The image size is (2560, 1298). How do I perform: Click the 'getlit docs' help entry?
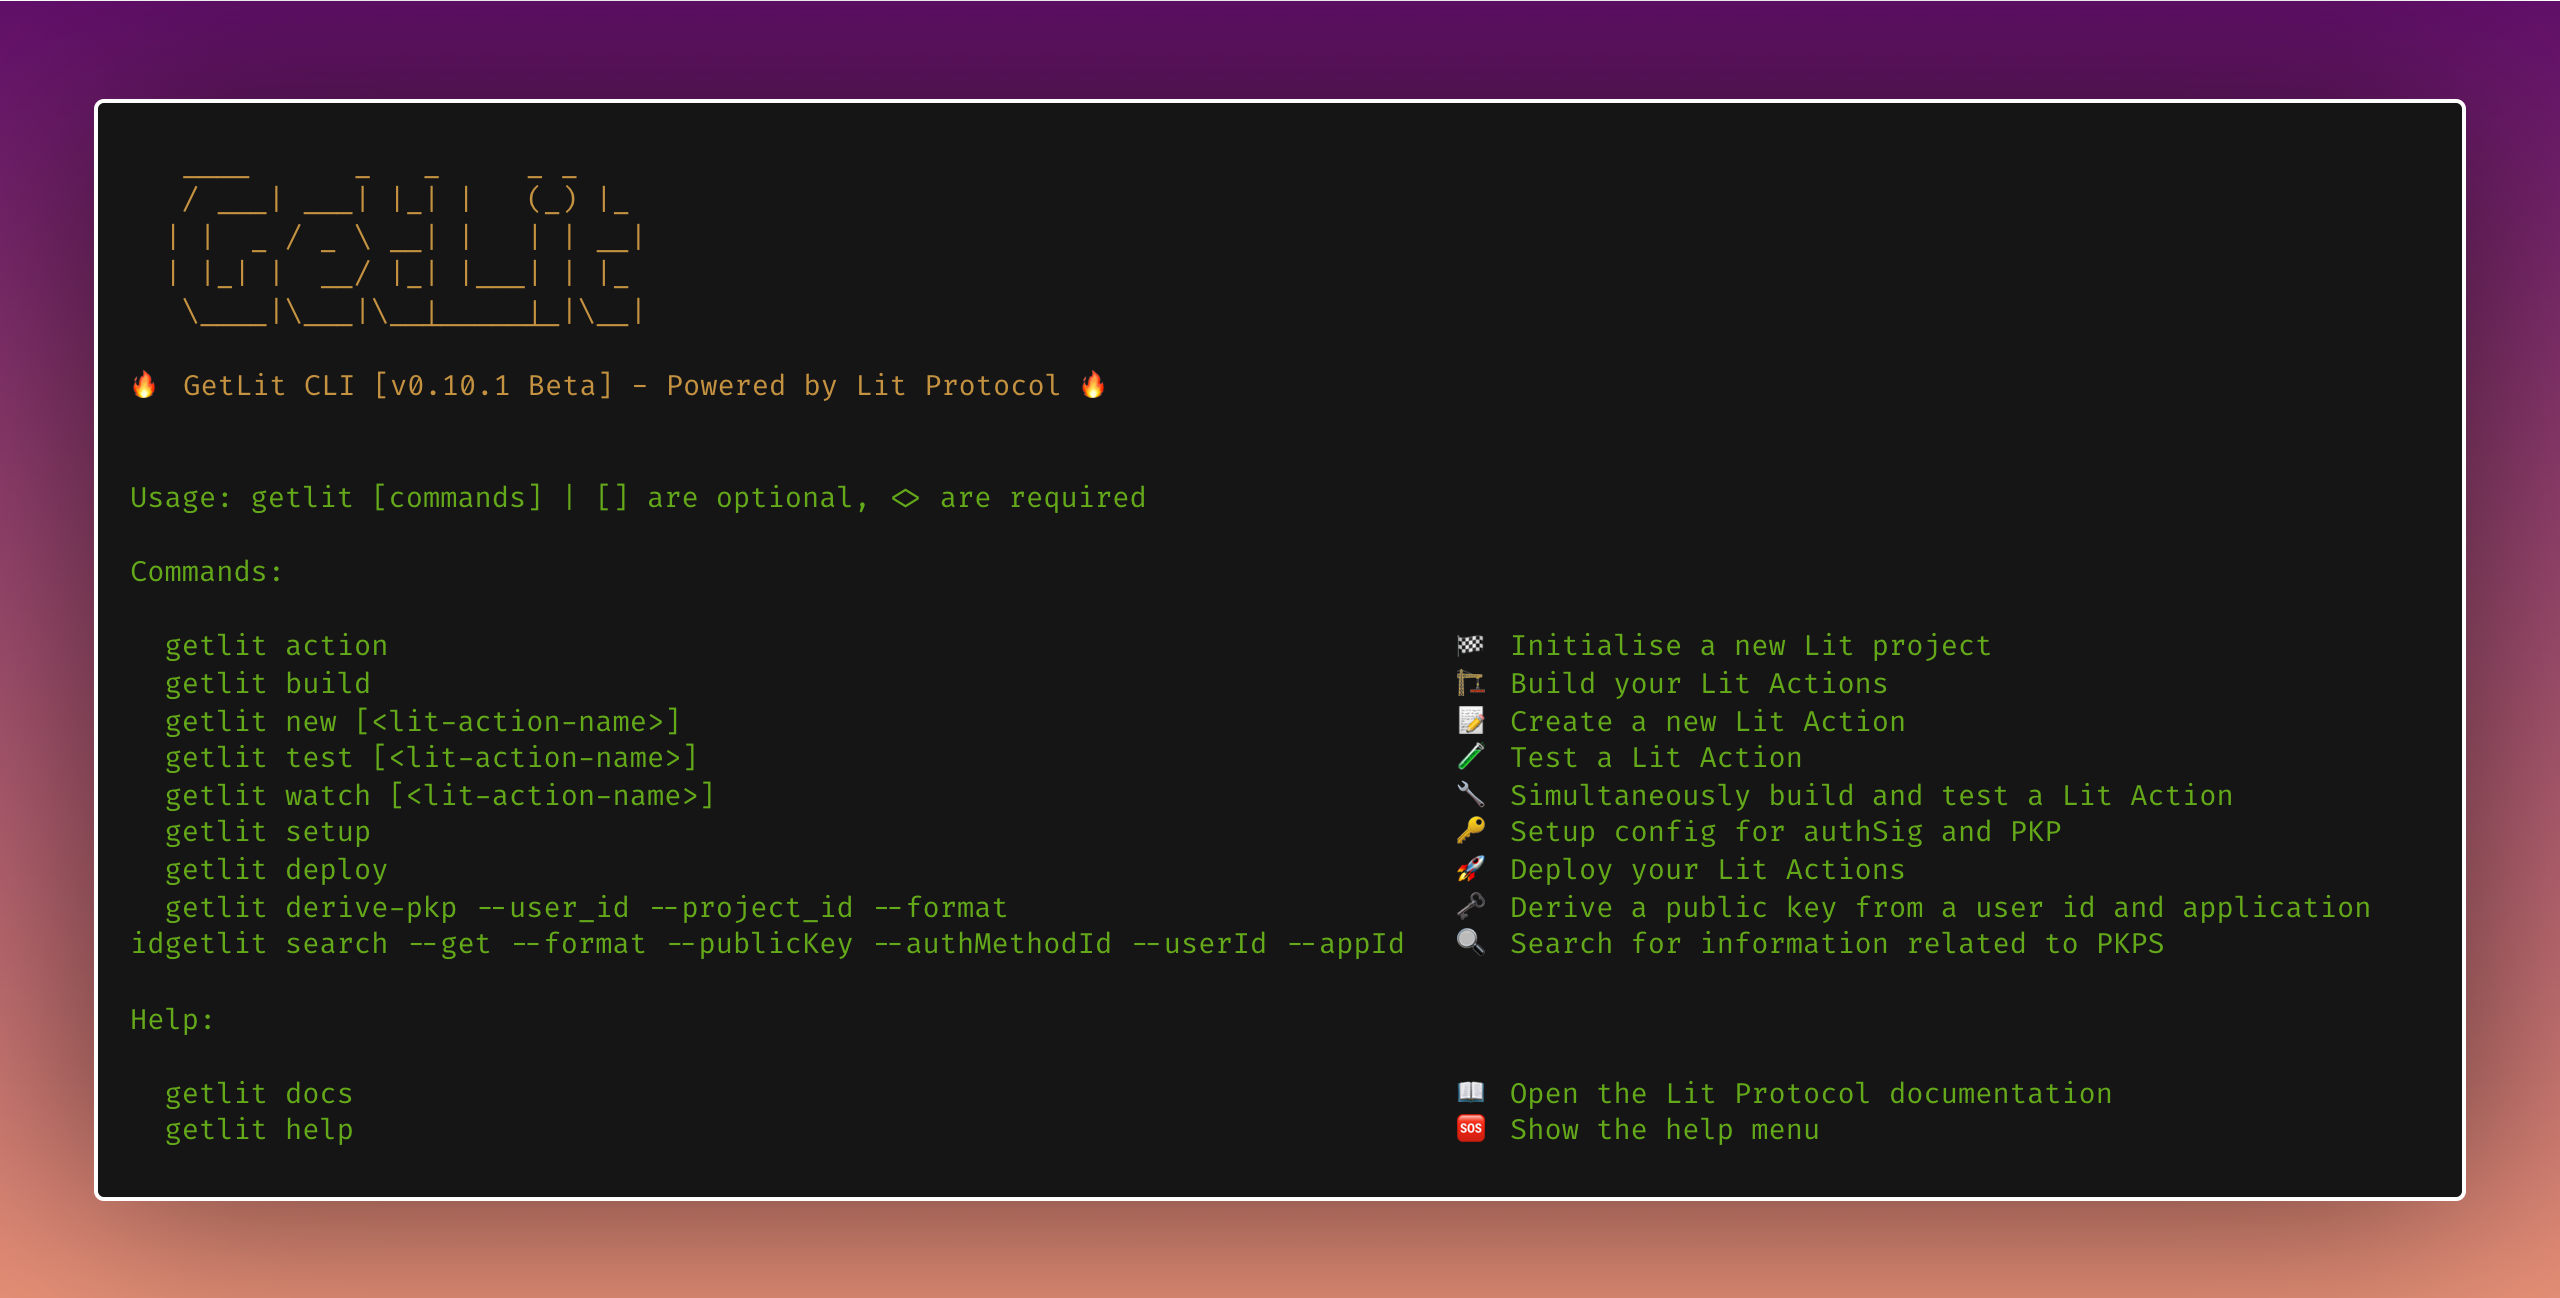tap(259, 1093)
